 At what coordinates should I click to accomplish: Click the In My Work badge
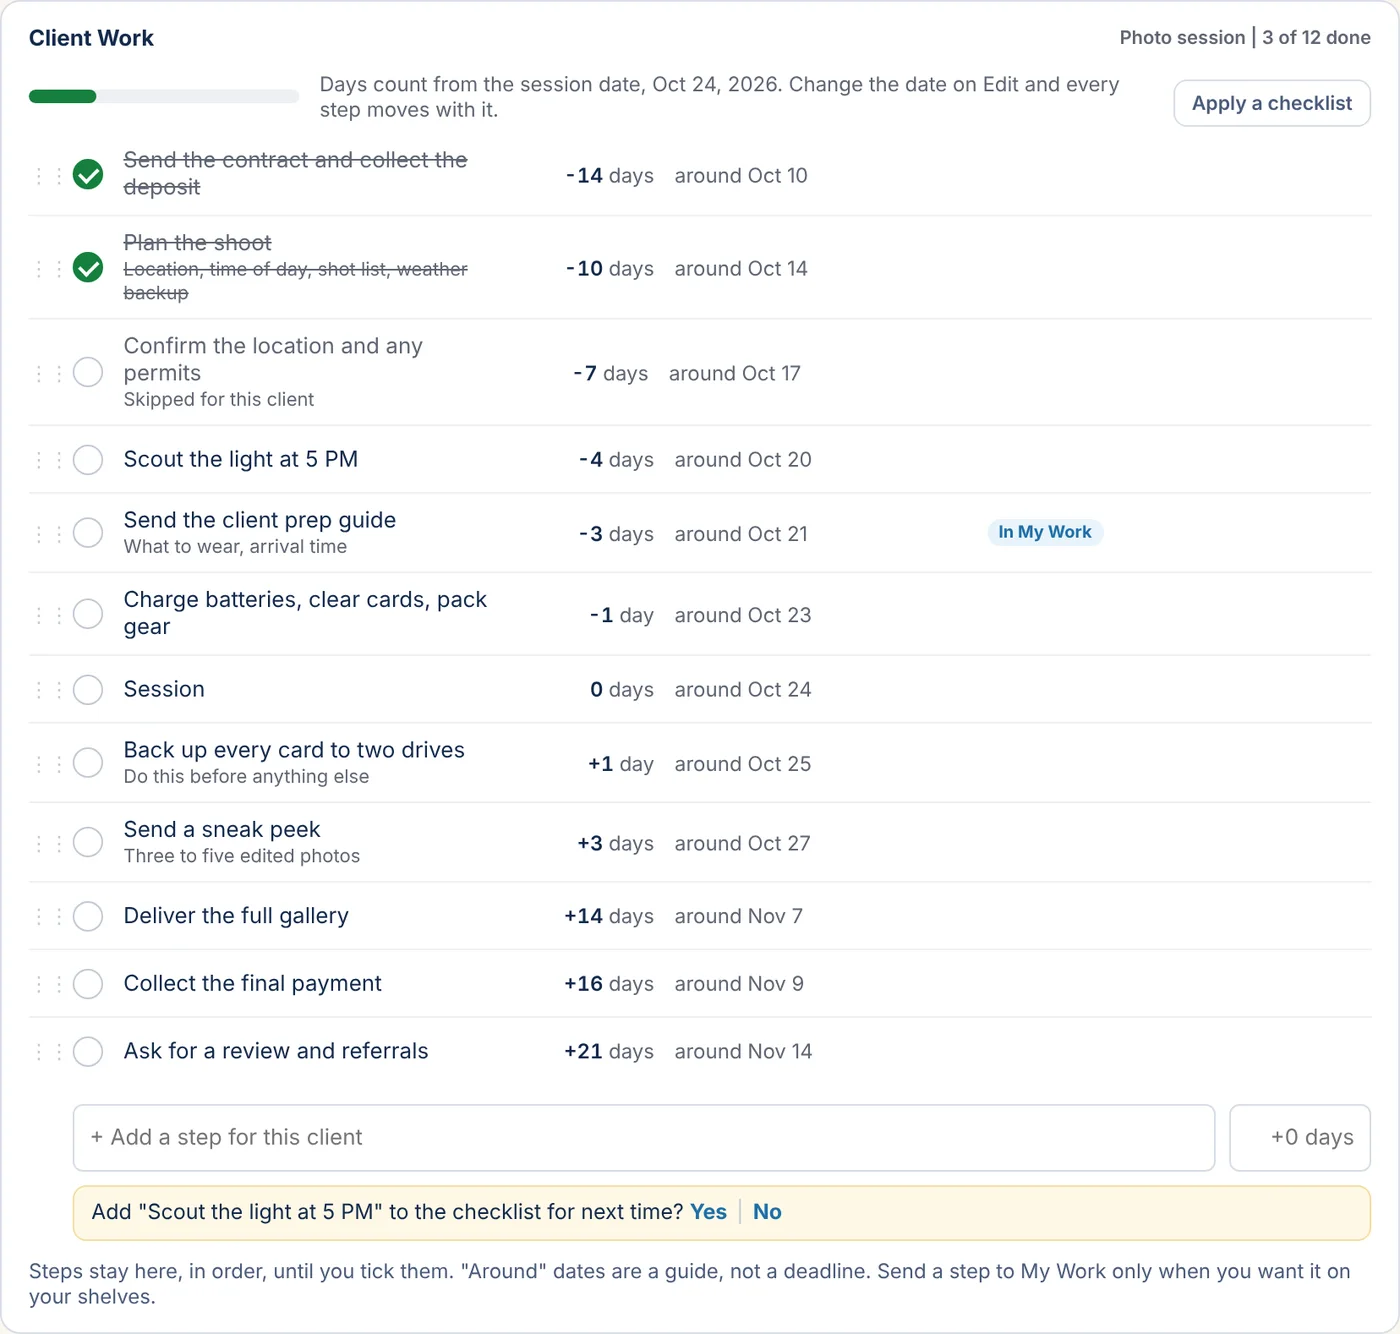click(1045, 532)
